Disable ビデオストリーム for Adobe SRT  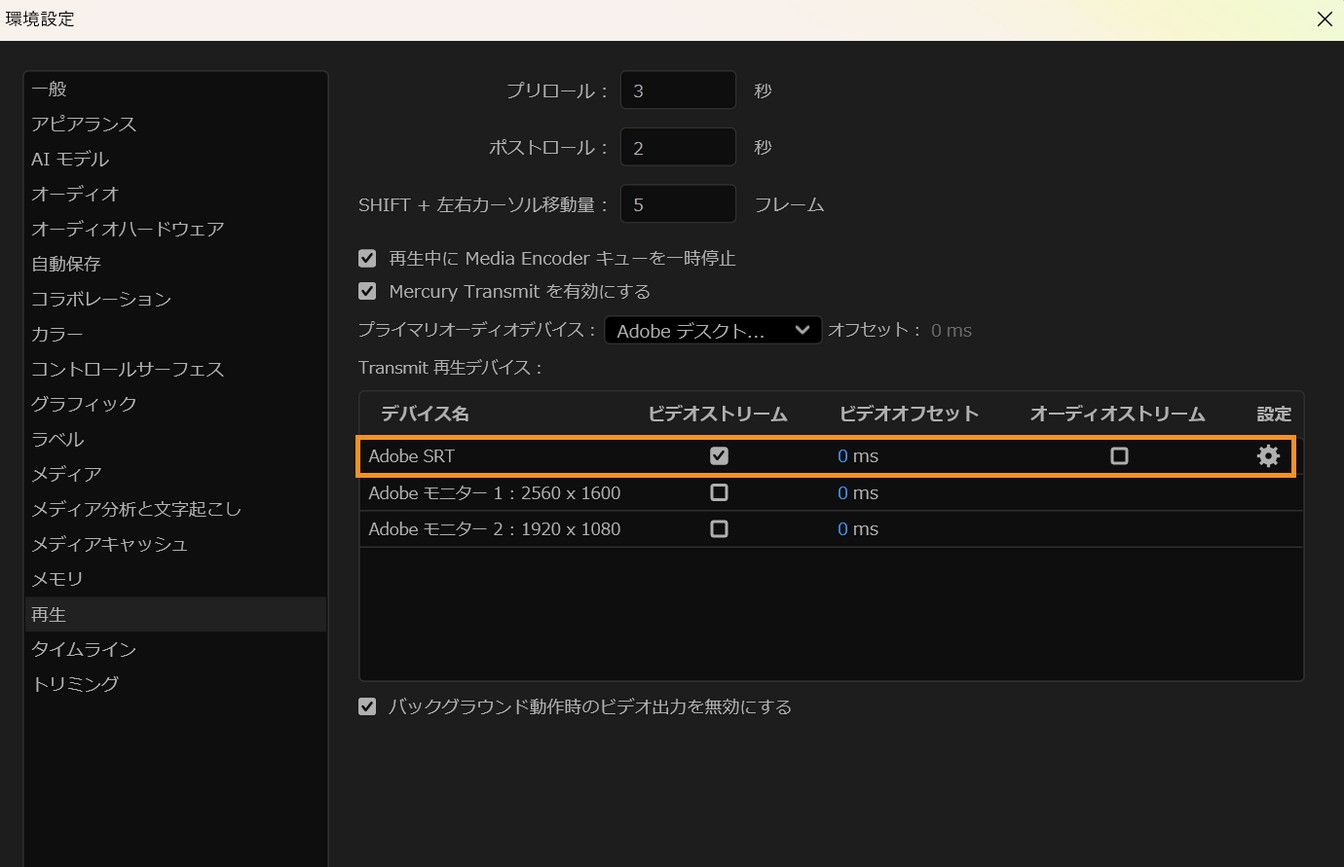pyautogui.click(x=718, y=455)
